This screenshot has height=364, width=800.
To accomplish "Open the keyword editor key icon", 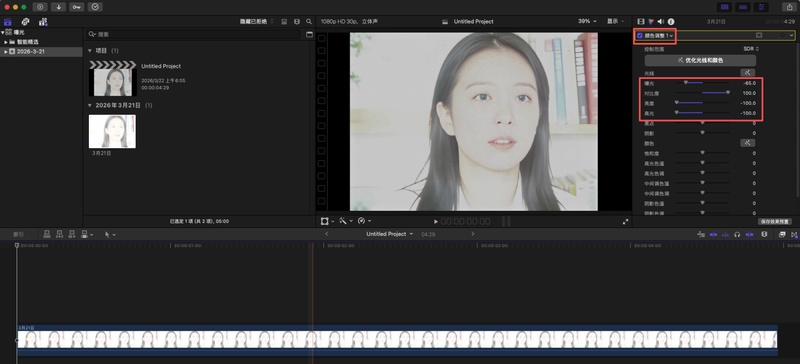I will 77,7.
